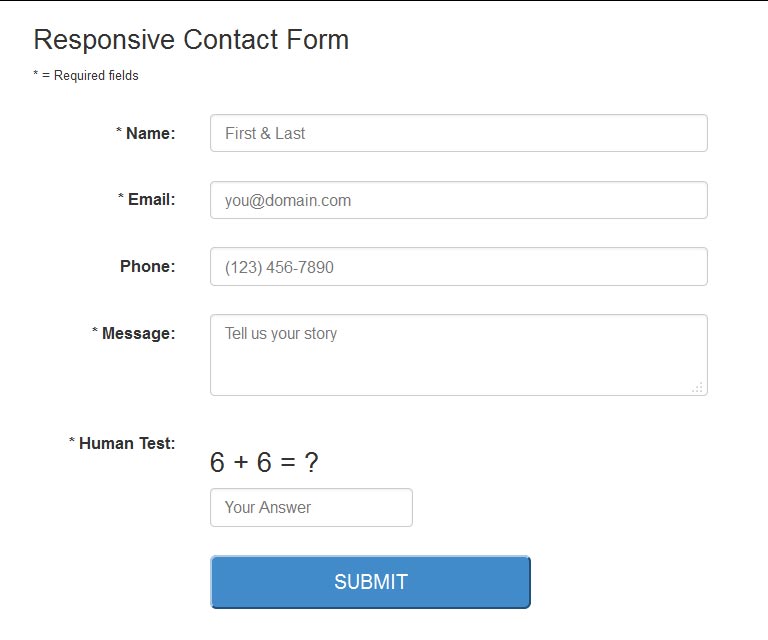Image resolution: width=768 pixels, height=640 pixels.
Task: Focus the Your Answer field
Action: pyautogui.click(x=311, y=507)
